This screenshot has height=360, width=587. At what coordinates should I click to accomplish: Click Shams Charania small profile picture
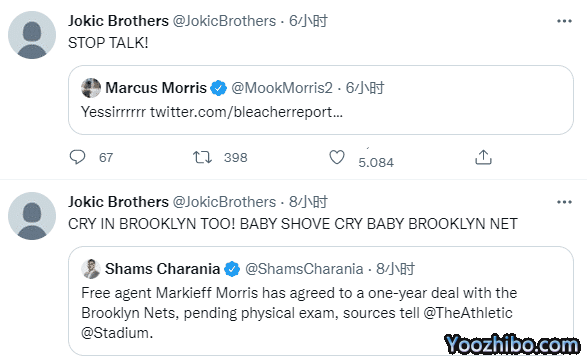tap(91, 269)
